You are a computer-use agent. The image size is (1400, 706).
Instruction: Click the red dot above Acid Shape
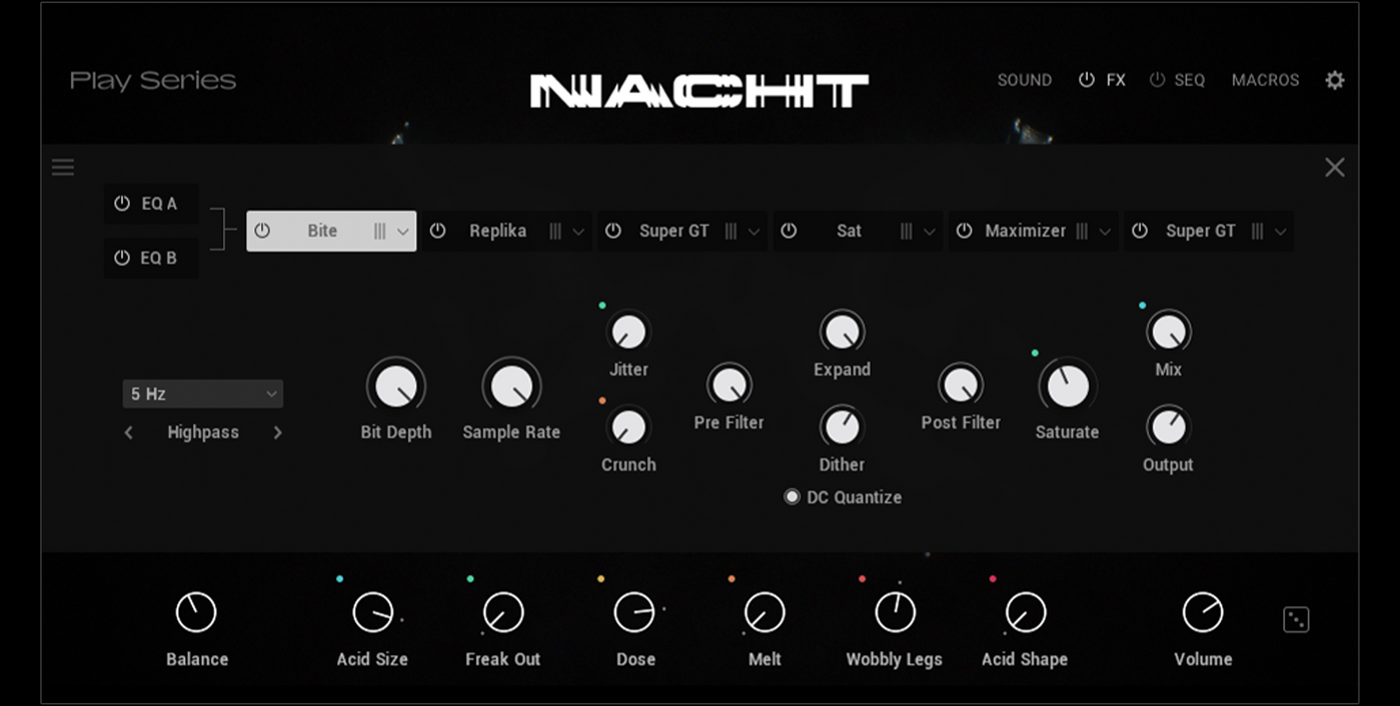coord(993,579)
